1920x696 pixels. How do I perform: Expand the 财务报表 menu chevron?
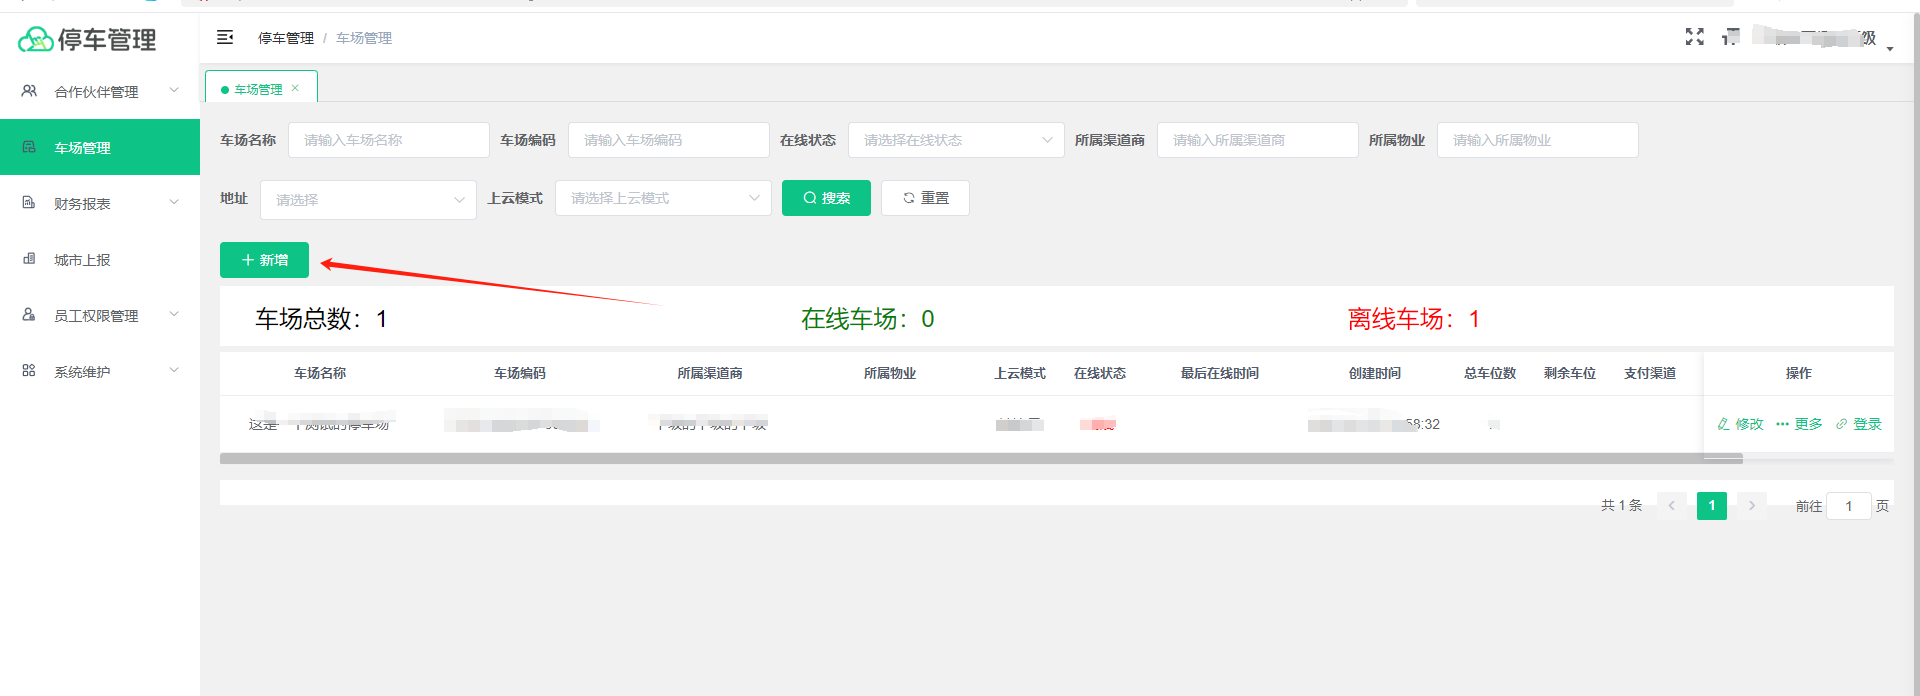174,202
